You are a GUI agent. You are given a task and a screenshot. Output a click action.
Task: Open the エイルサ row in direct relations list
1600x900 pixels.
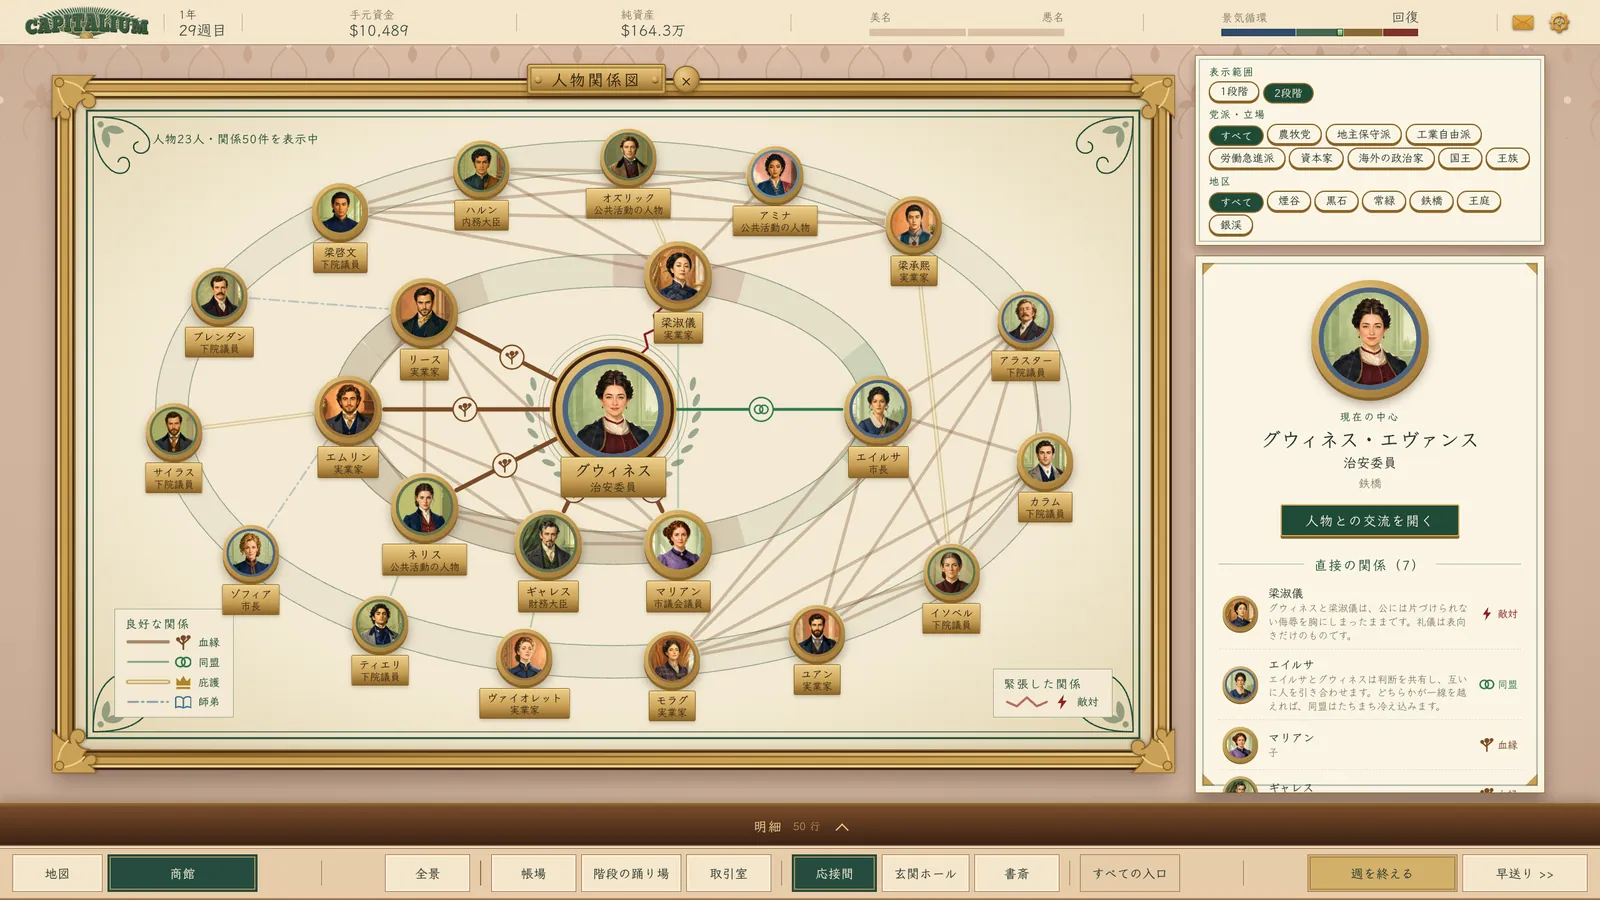pyautogui.click(x=1370, y=685)
